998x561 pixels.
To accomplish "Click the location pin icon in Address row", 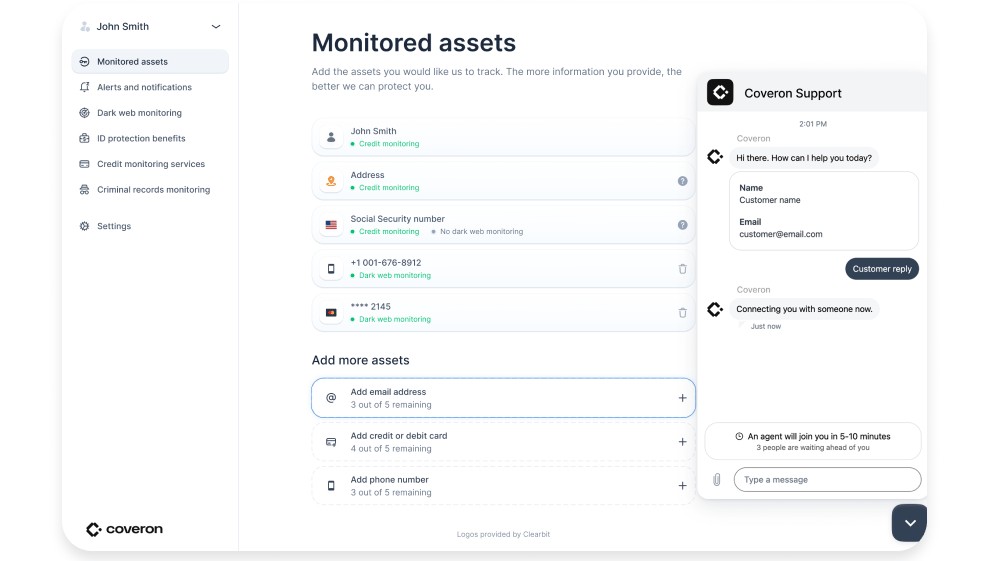I will point(331,181).
